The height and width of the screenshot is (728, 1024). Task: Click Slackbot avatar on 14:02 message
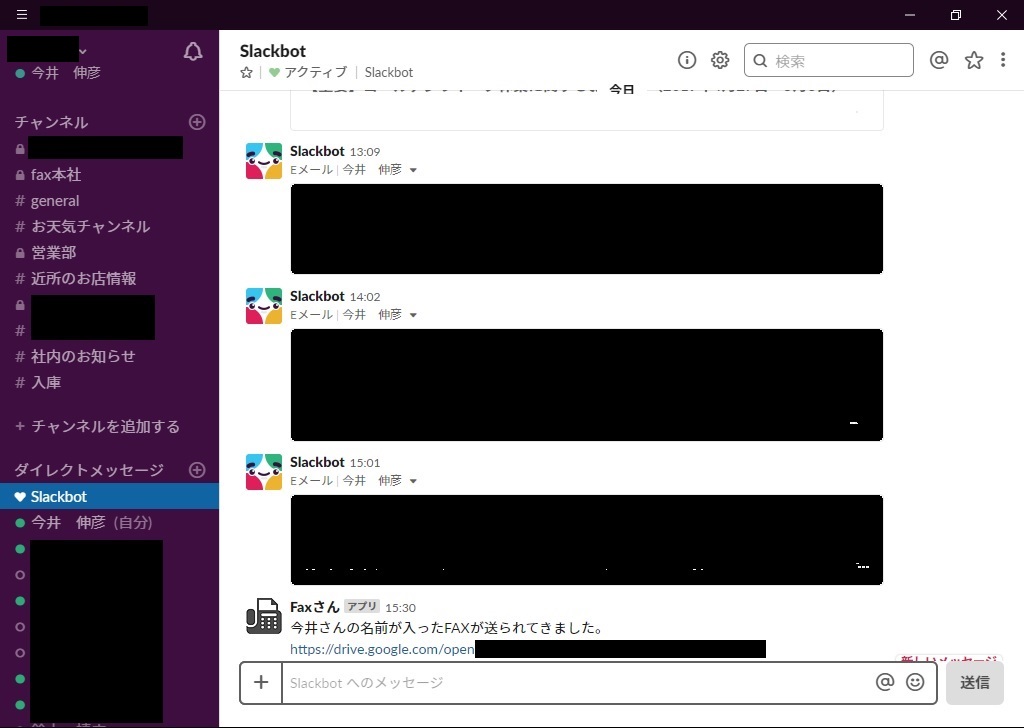coord(264,306)
